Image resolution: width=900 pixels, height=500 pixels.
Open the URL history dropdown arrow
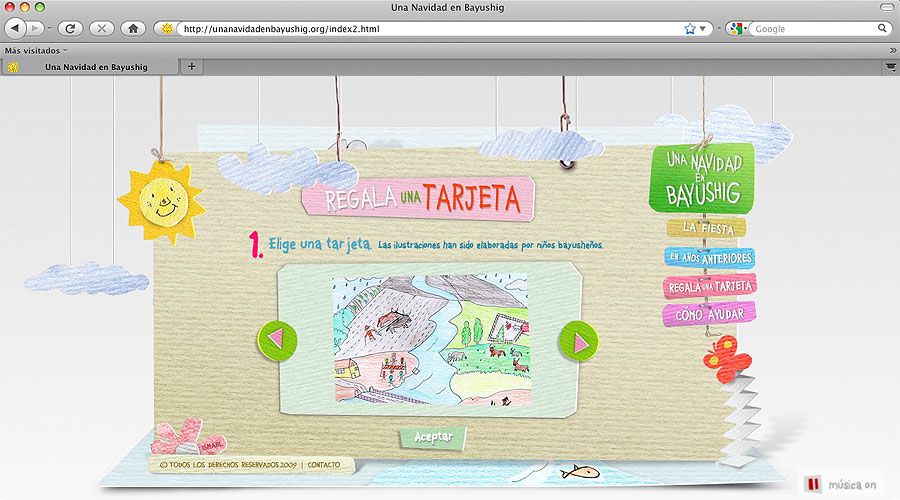point(703,29)
